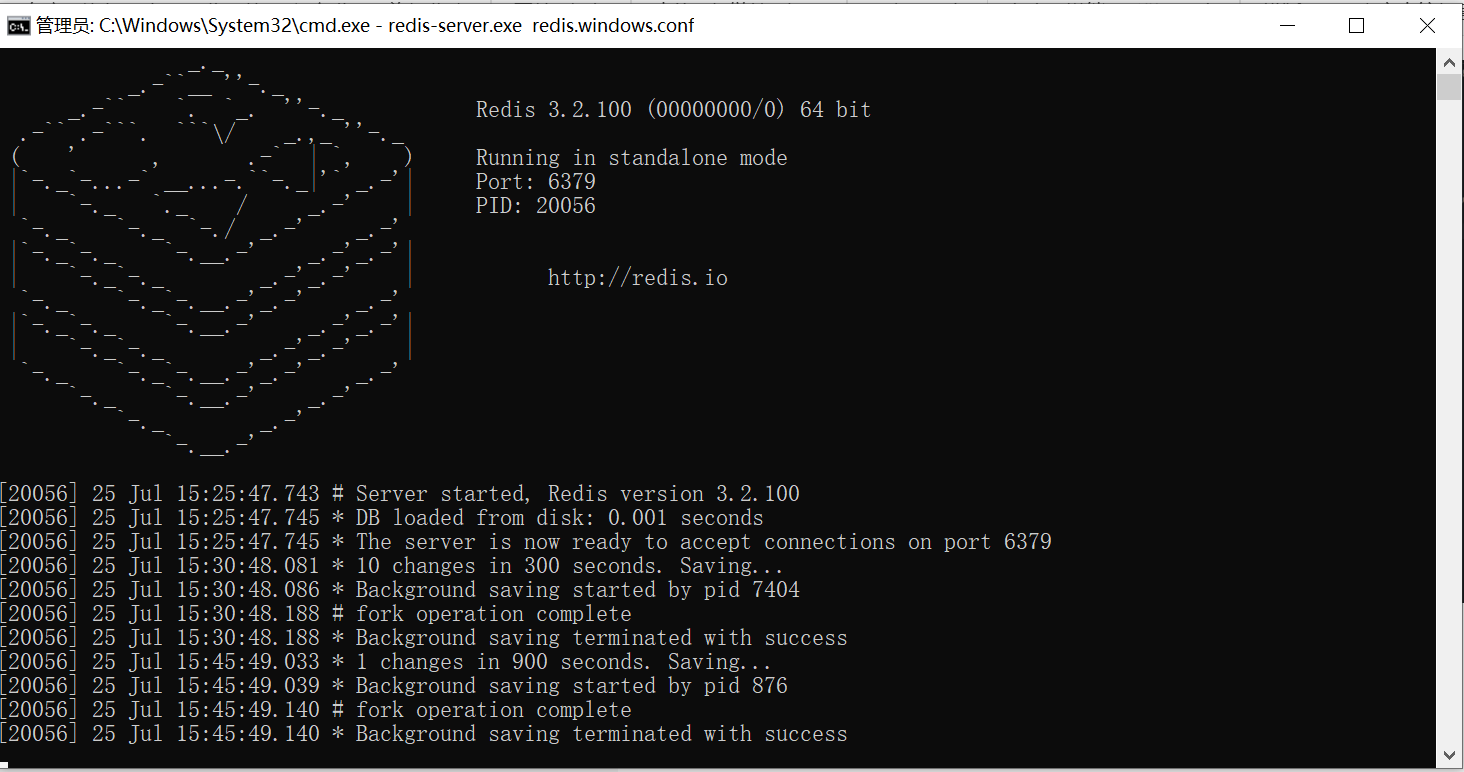
Task: Click the 'Background saving started by pid 876' line
Action: click(x=394, y=686)
